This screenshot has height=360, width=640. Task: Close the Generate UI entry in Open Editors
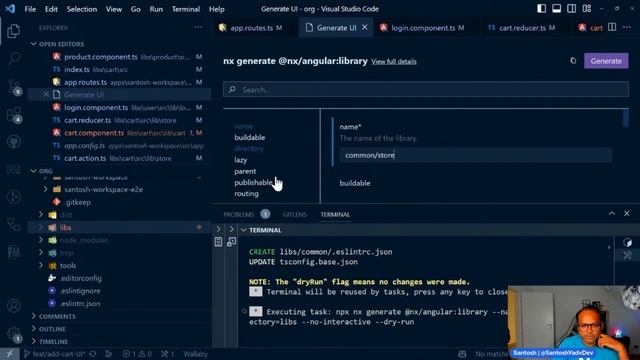point(46,94)
